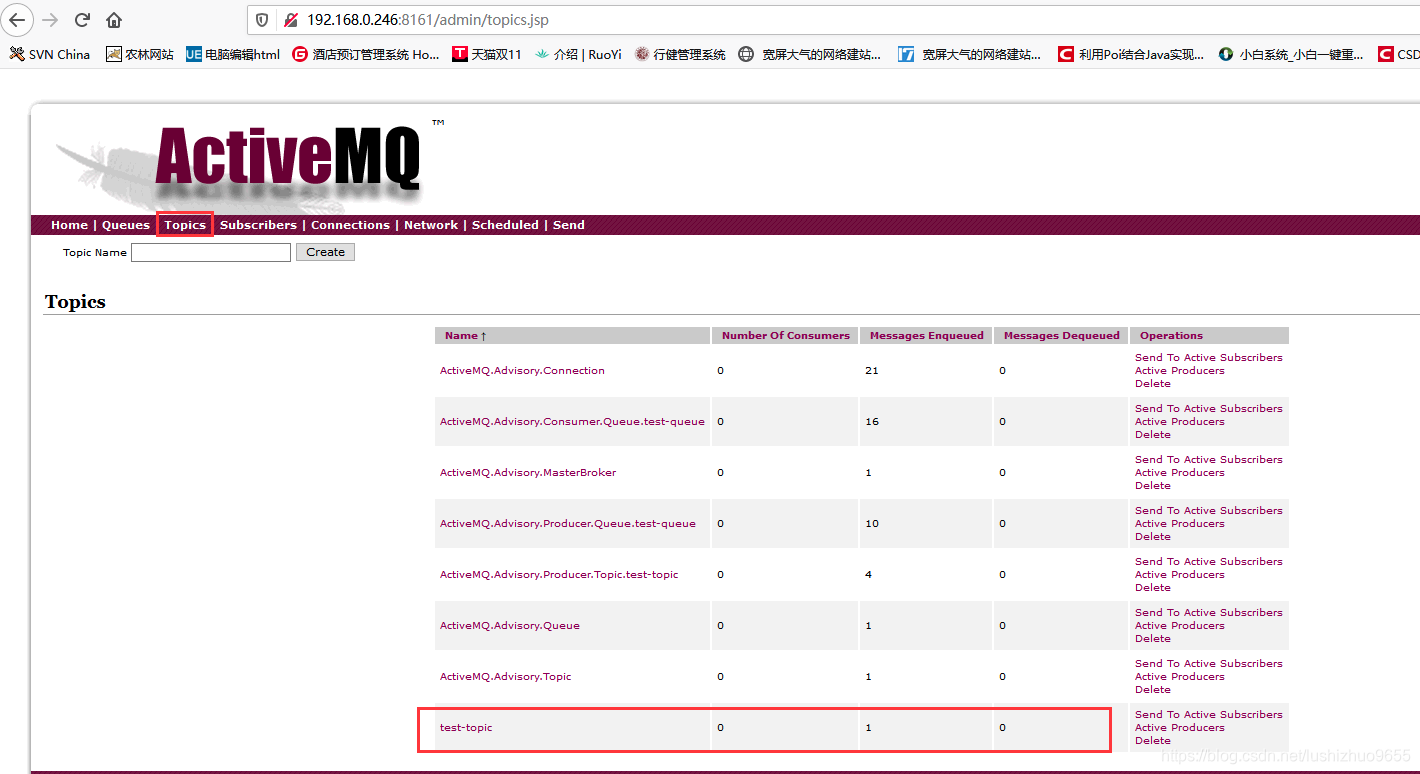Click the address bar URL
The height and width of the screenshot is (774, 1420).
(x=428, y=20)
